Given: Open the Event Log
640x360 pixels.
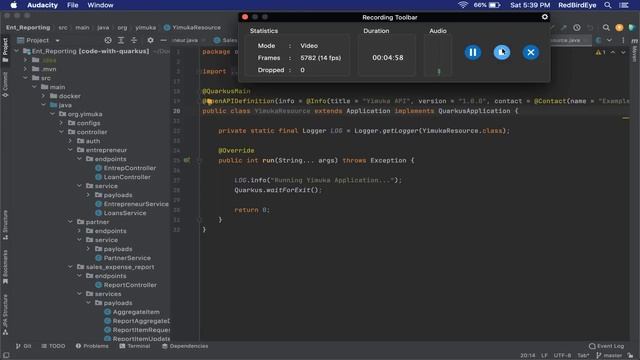Looking at the screenshot, I should pyautogui.click(x=607, y=346).
